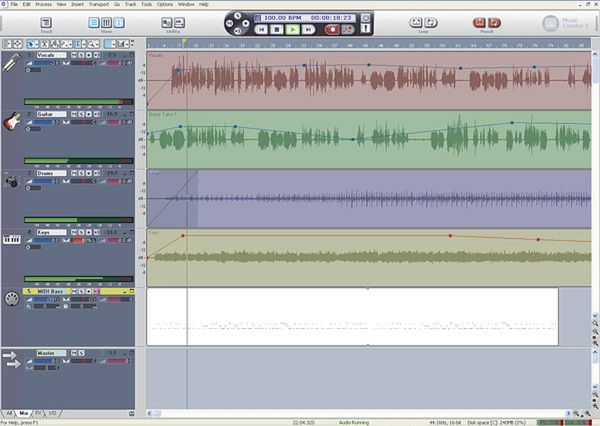This screenshot has height=426, width=600.
Task: Adjust the Master bus volume slider
Action: pyautogui.click(x=47, y=361)
